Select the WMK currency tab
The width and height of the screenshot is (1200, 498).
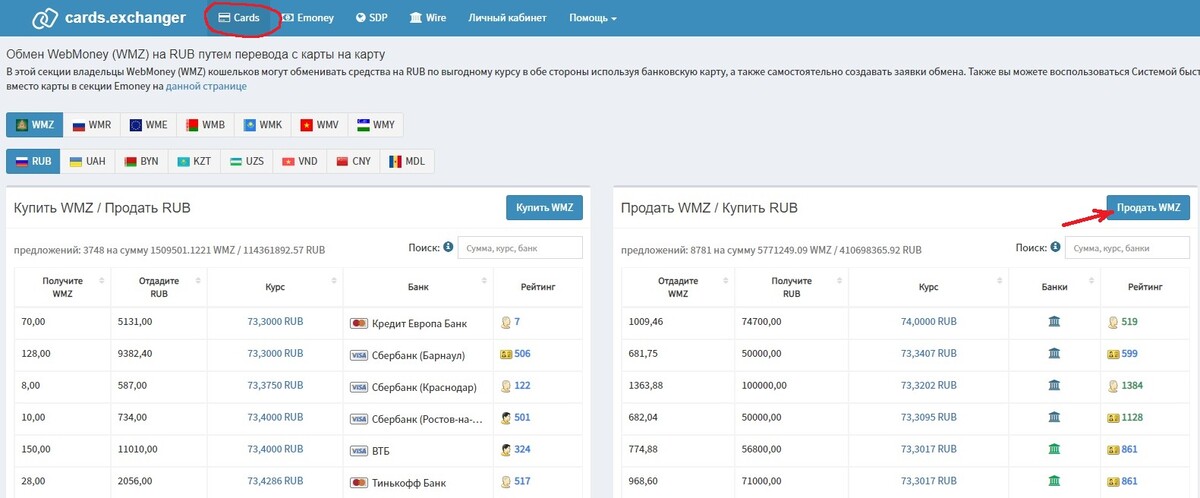(262, 126)
